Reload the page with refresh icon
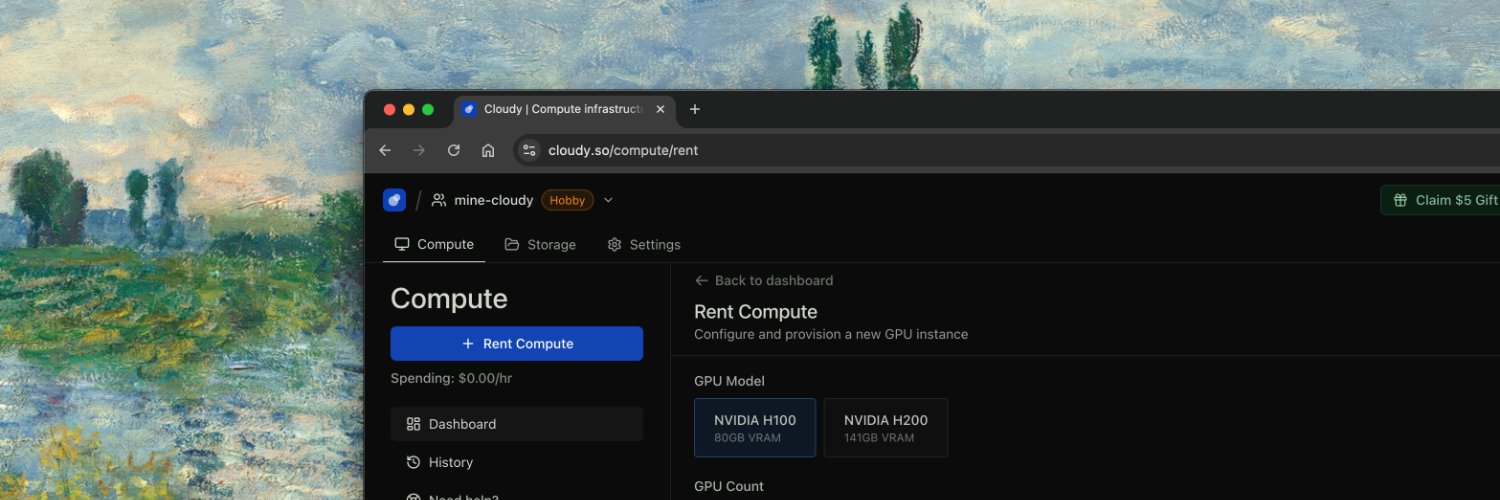Screen dimensions: 1500x500 453,150
